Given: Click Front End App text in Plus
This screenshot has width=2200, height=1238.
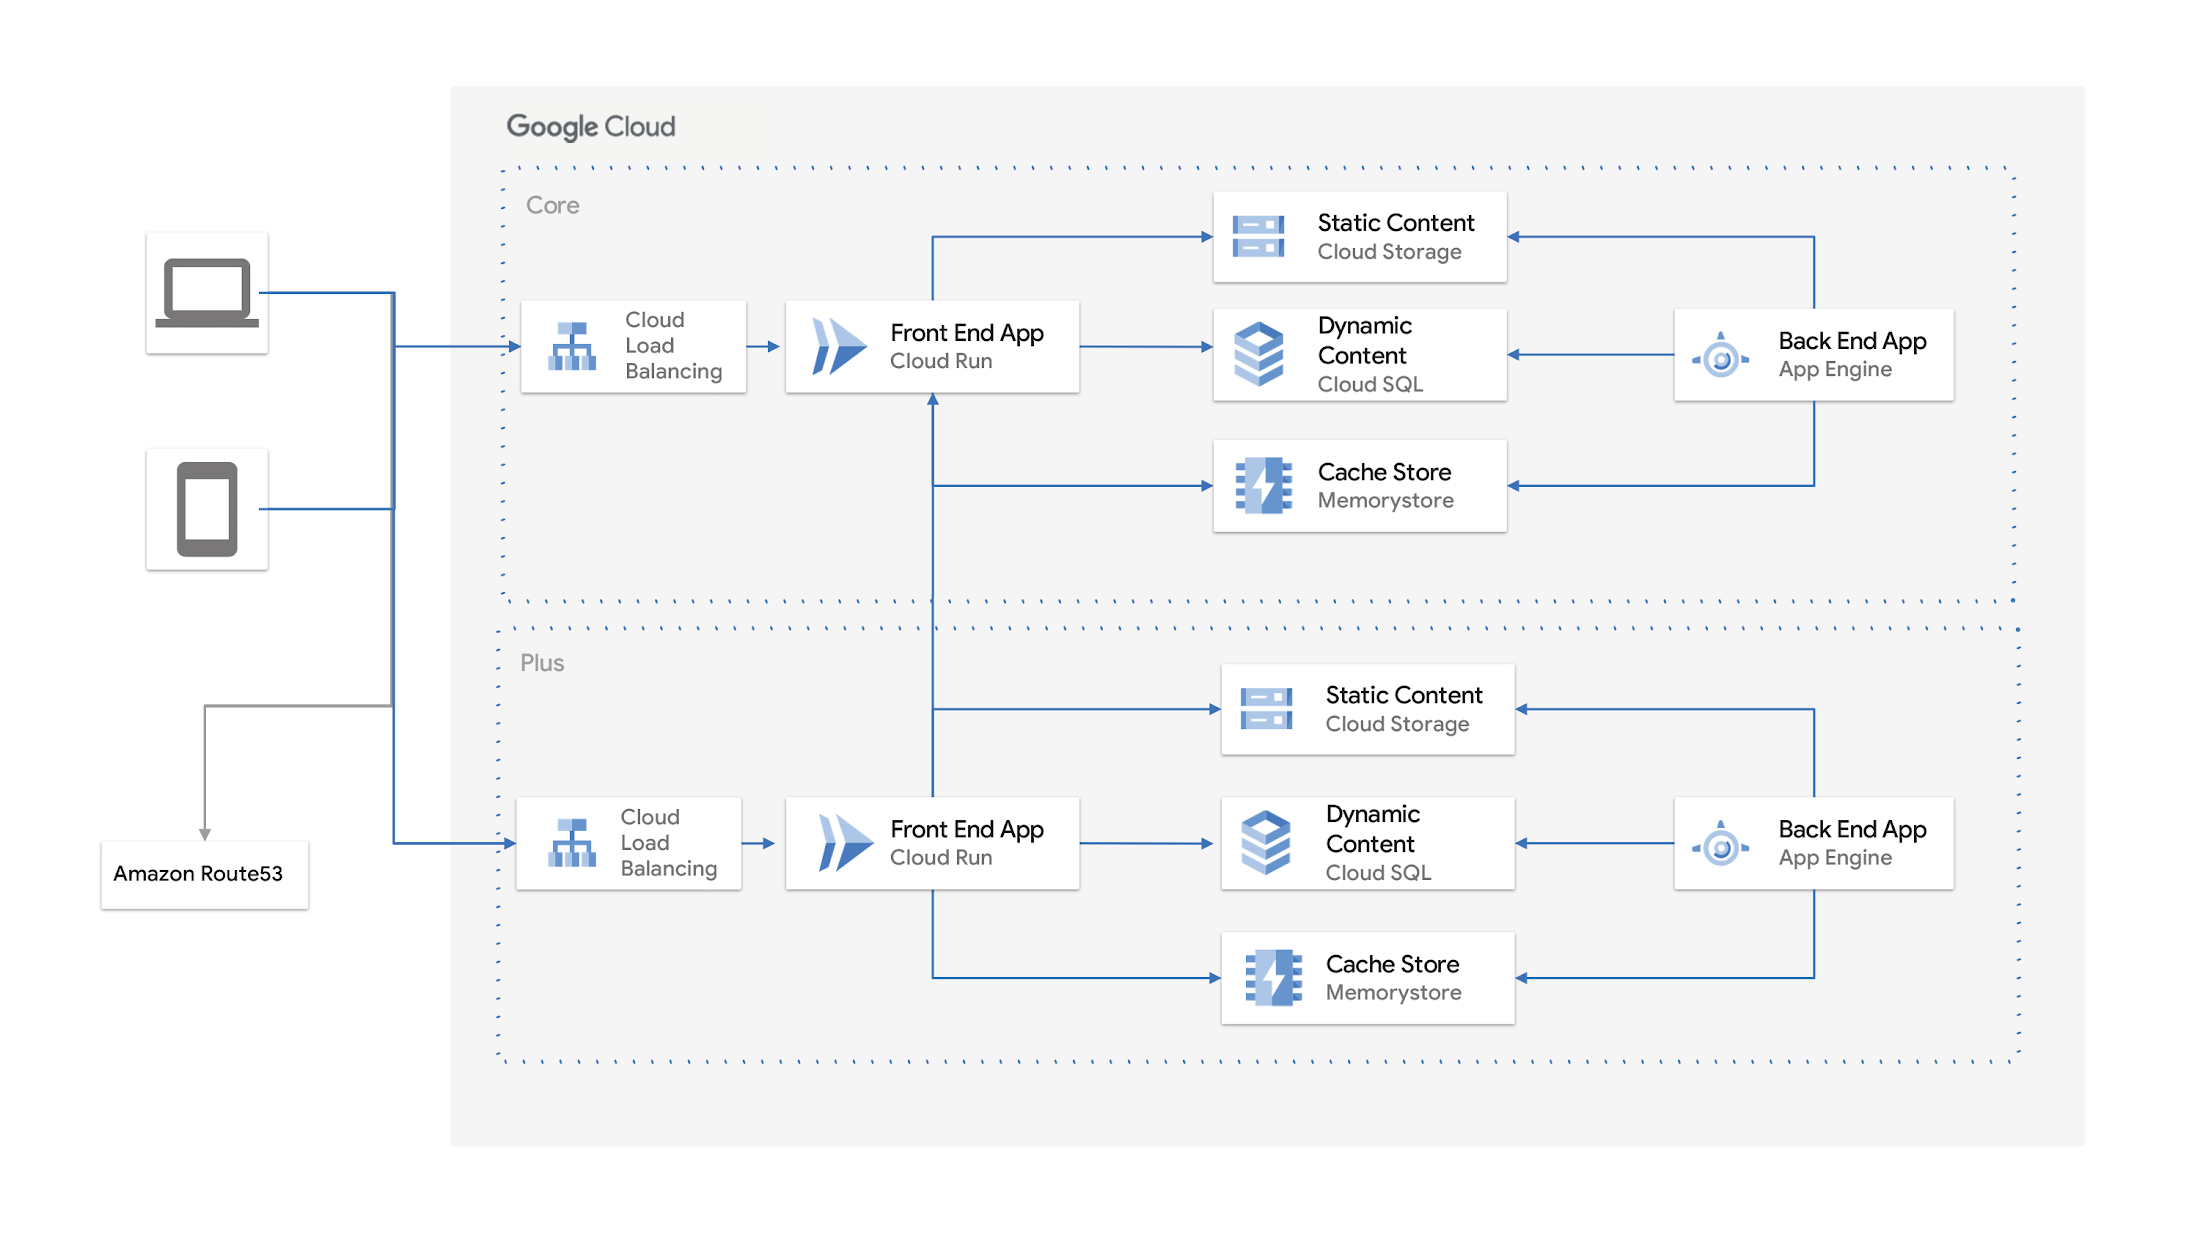Looking at the screenshot, I should click(x=967, y=830).
